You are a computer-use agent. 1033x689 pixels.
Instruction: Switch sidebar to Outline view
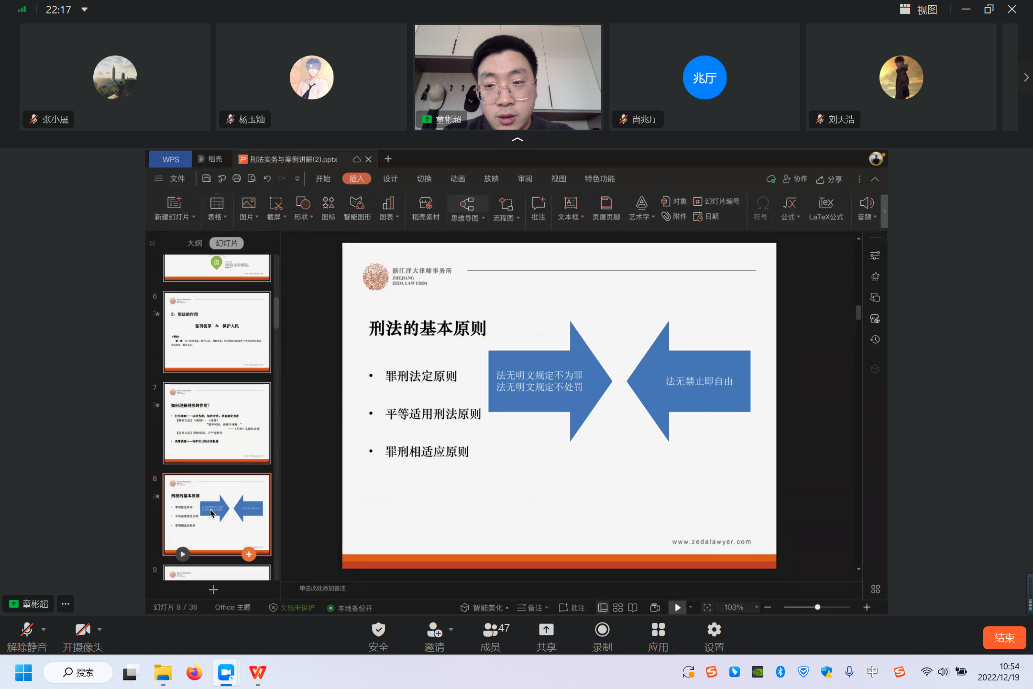coord(195,243)
